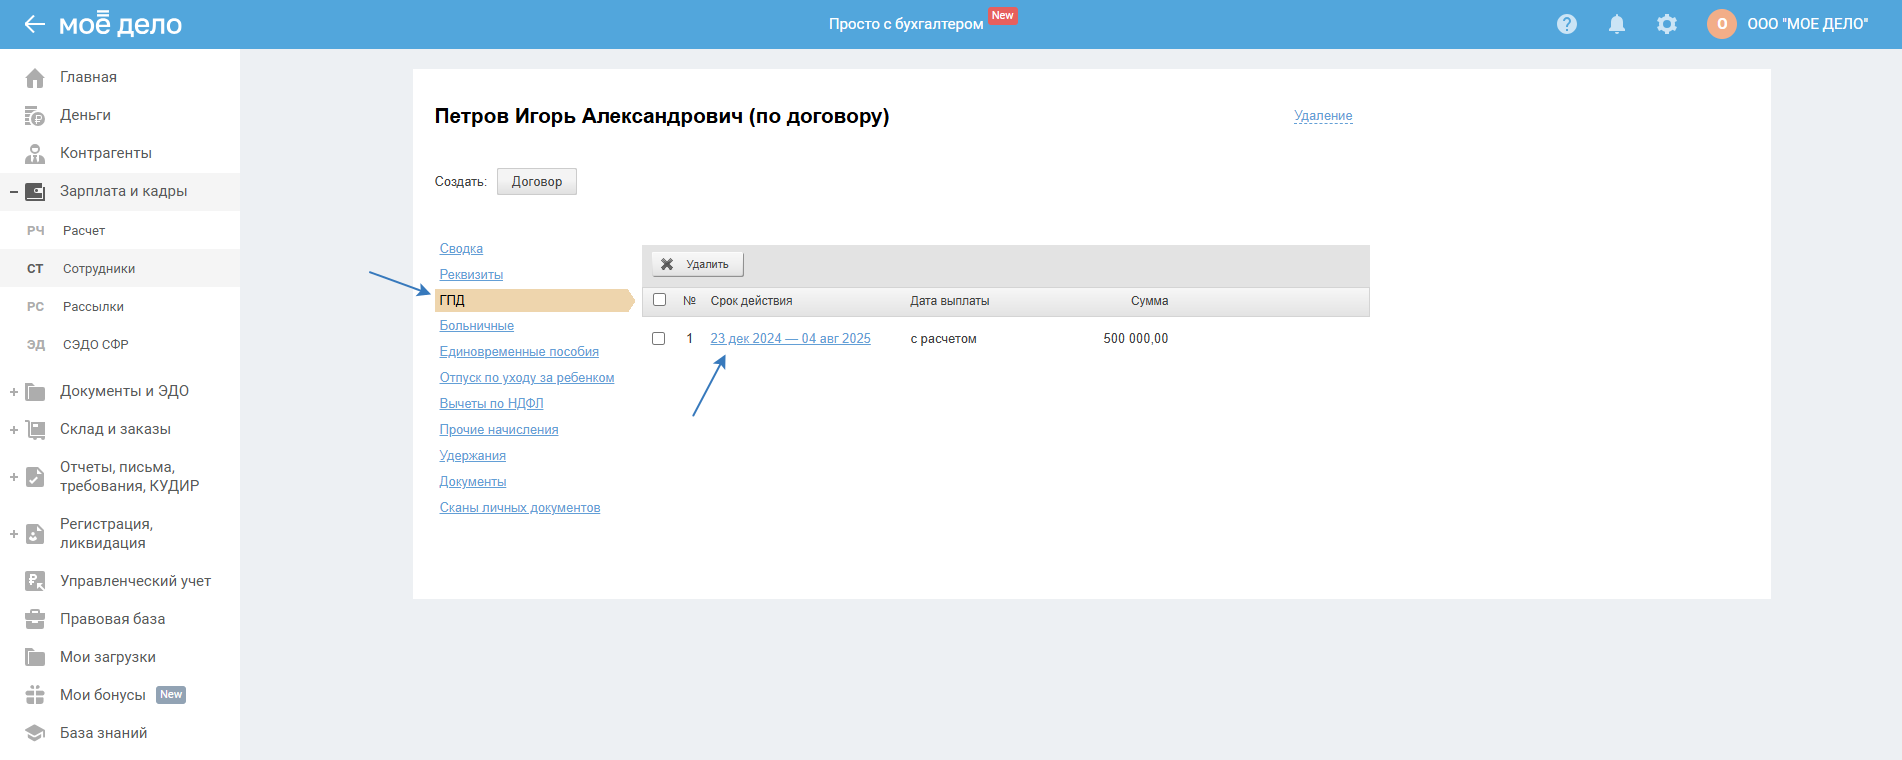This screenshot has width=1902, height=760.
Task: Open settings gear icon
Action: [x=1667, y=24]
